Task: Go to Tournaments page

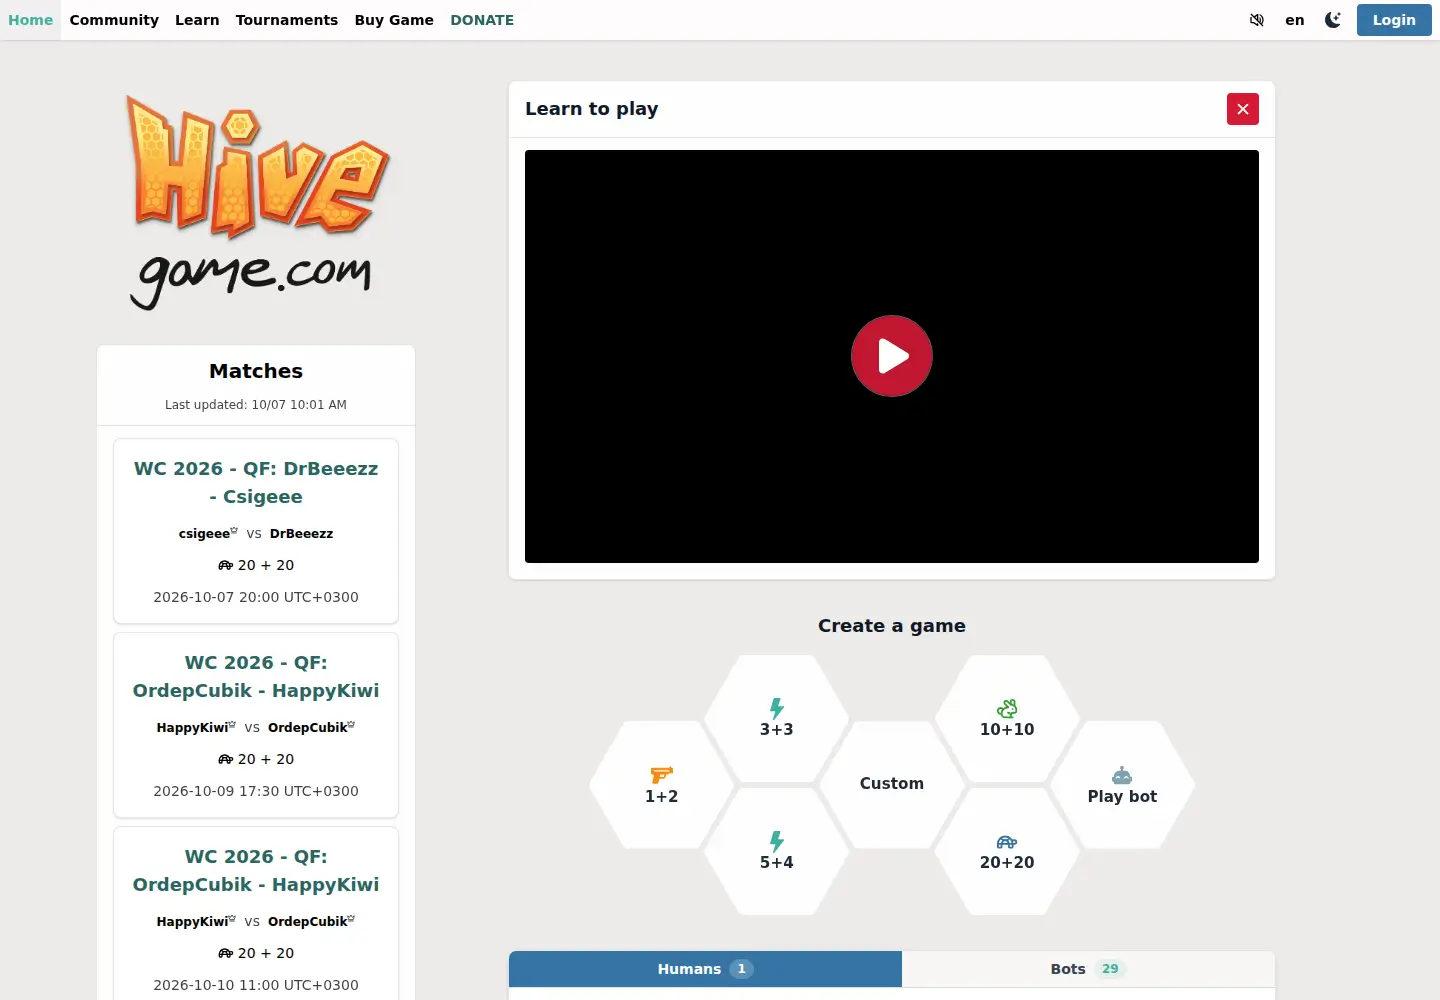Action: pos(287,20)
